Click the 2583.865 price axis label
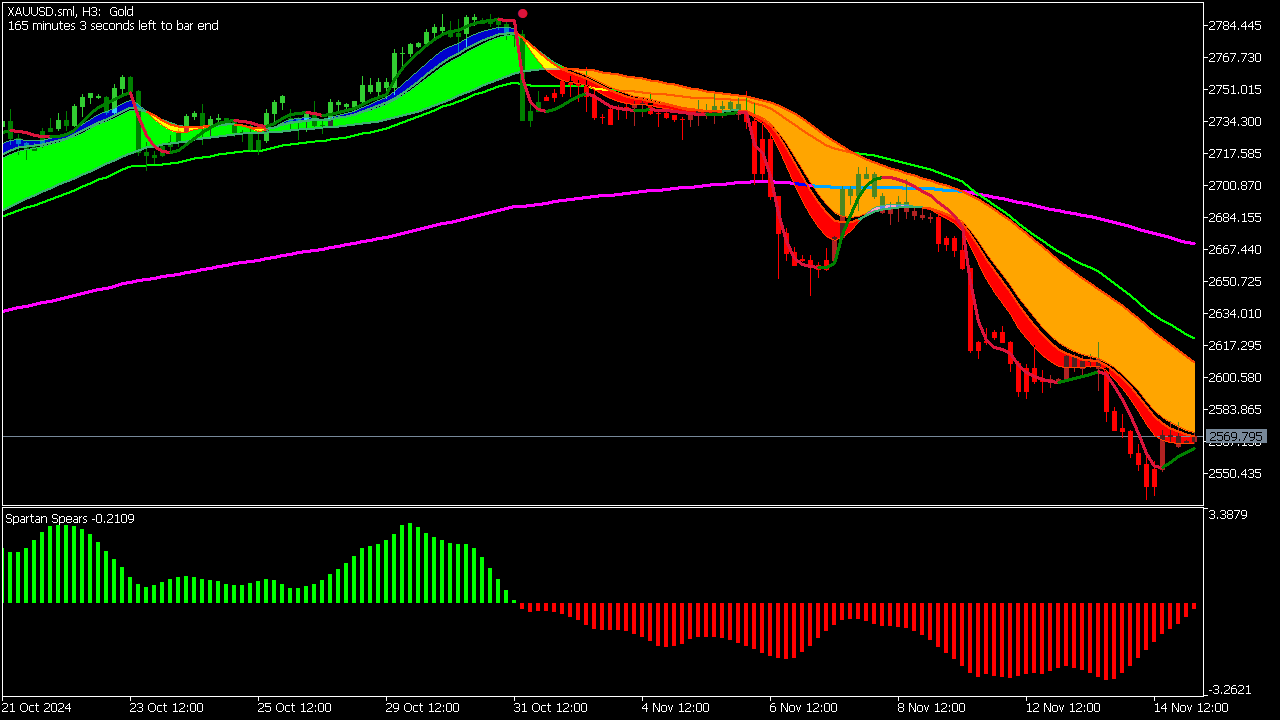This screenshot has height=720, width=1280. 1236,409
